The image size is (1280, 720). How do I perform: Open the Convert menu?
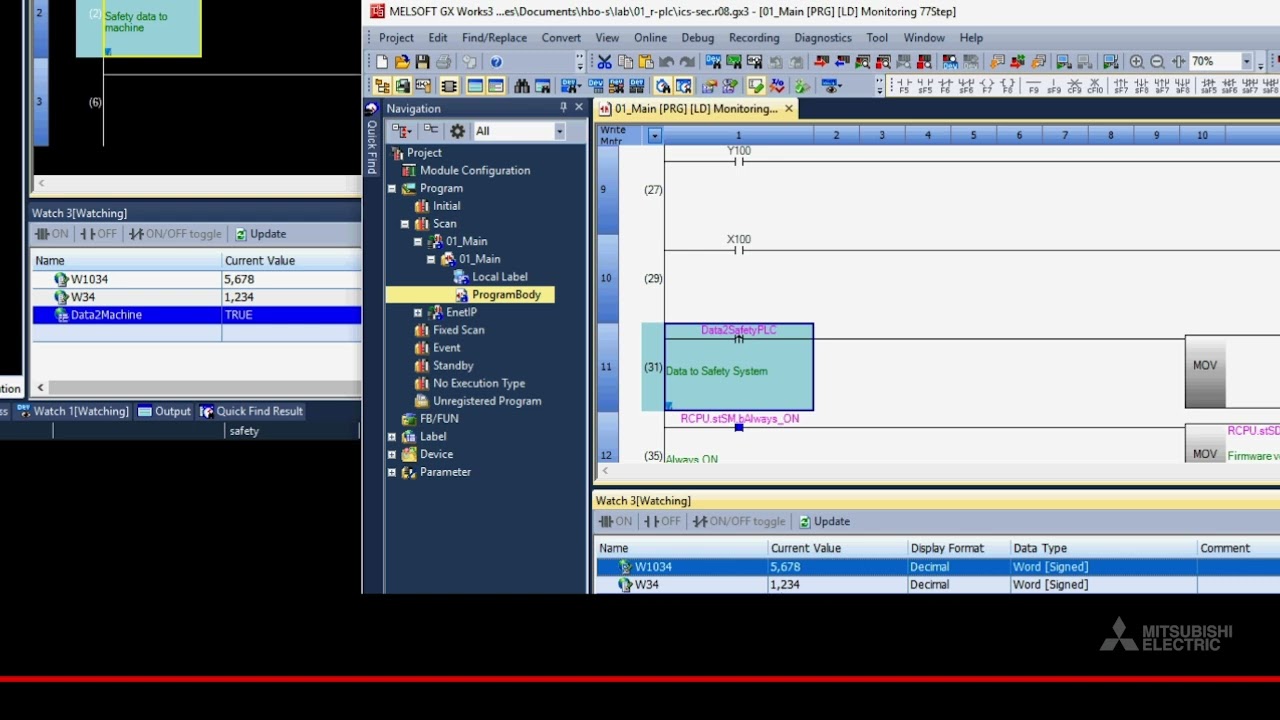(561, 38)
